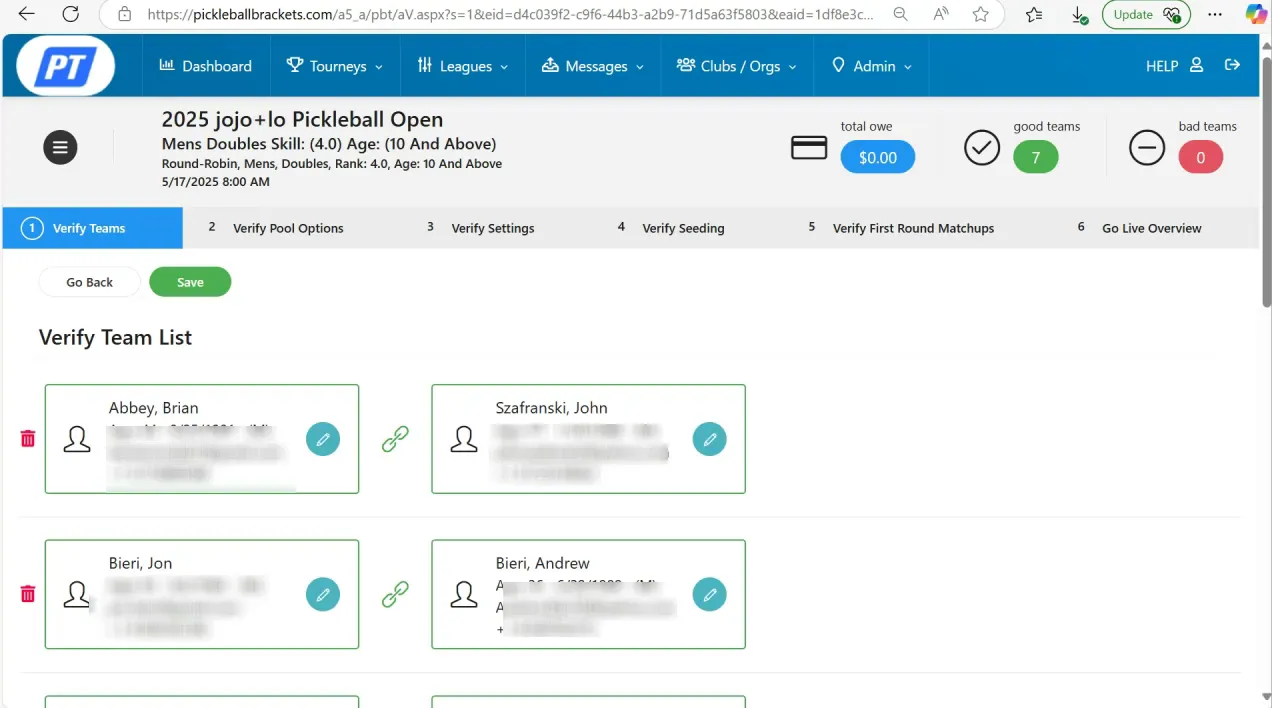Open the downloads icon
Image resolution: width=1272 pixels, height=708 pixels.
(1078, 14)
